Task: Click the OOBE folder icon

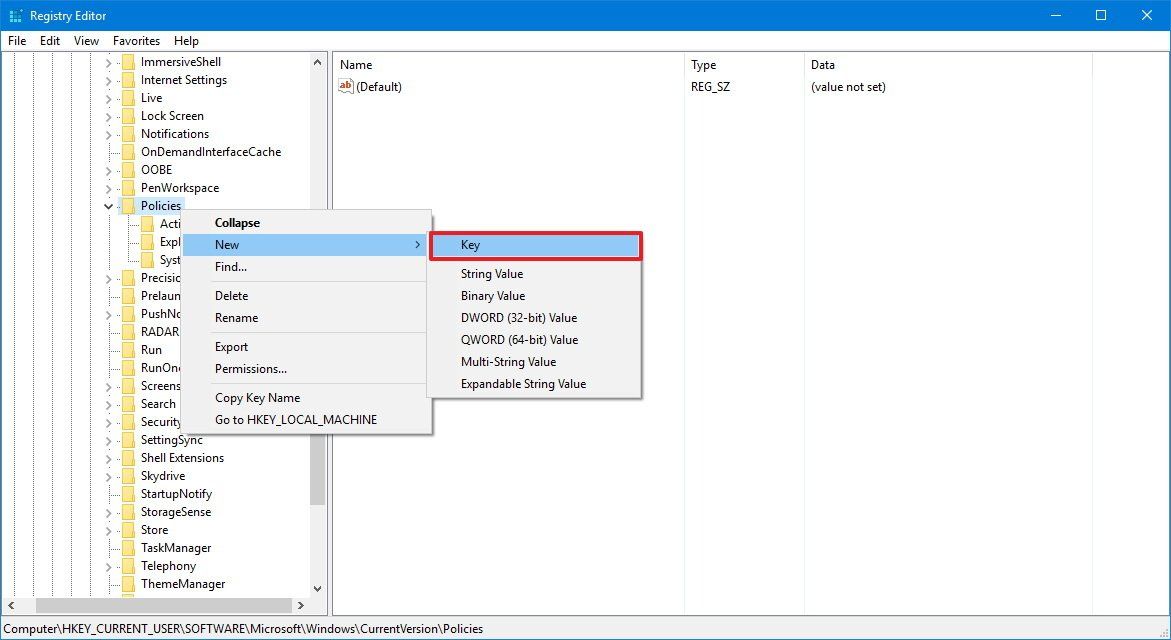Action: 131,169
